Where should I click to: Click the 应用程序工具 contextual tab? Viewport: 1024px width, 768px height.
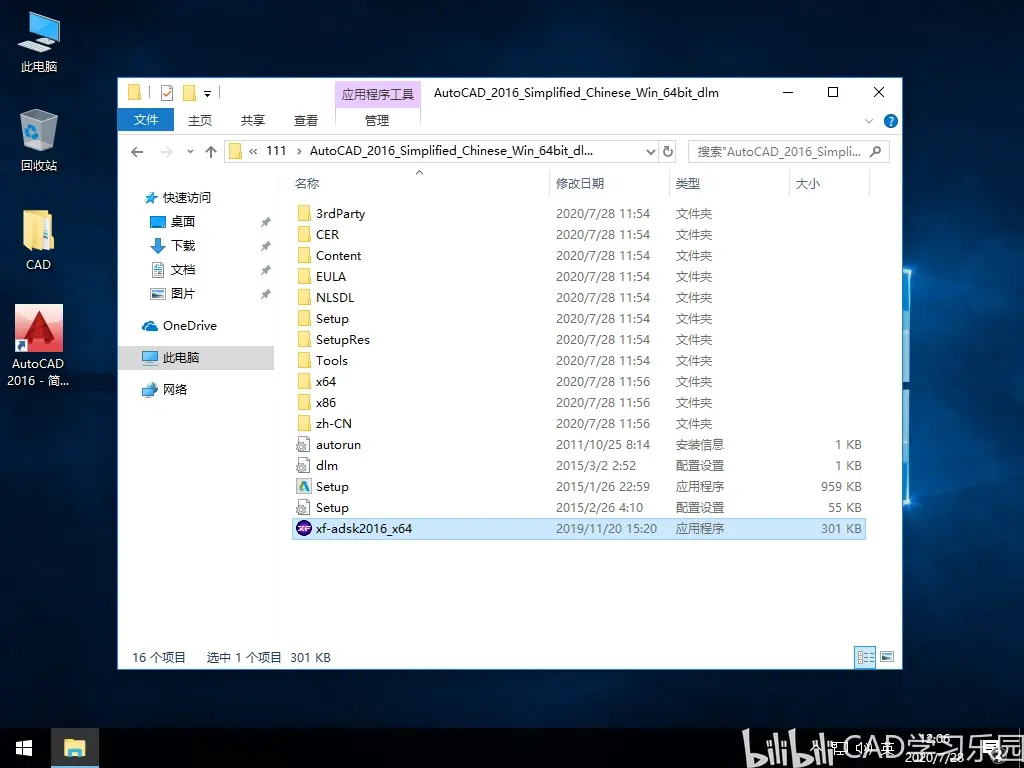coord(377,94)
